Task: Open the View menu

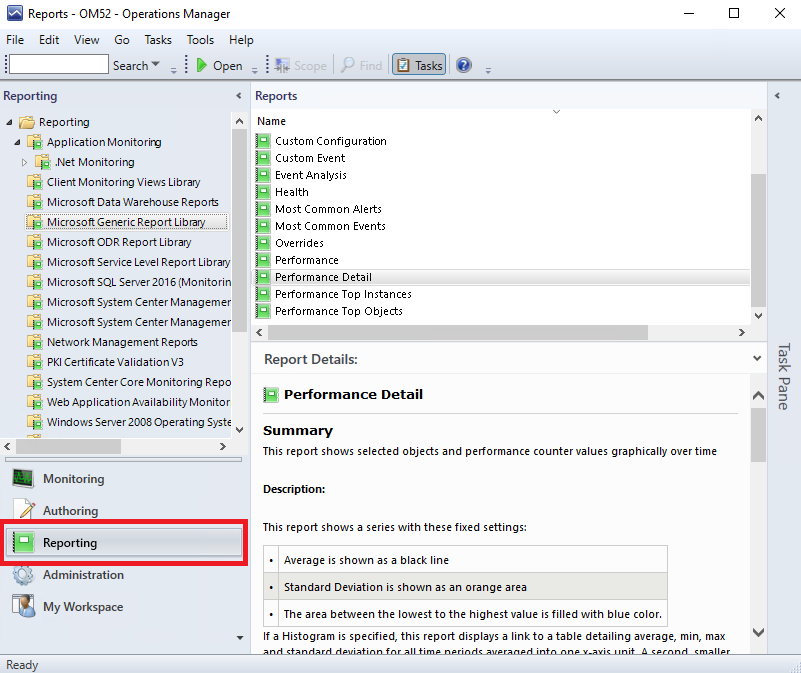Action: [86, 40]
